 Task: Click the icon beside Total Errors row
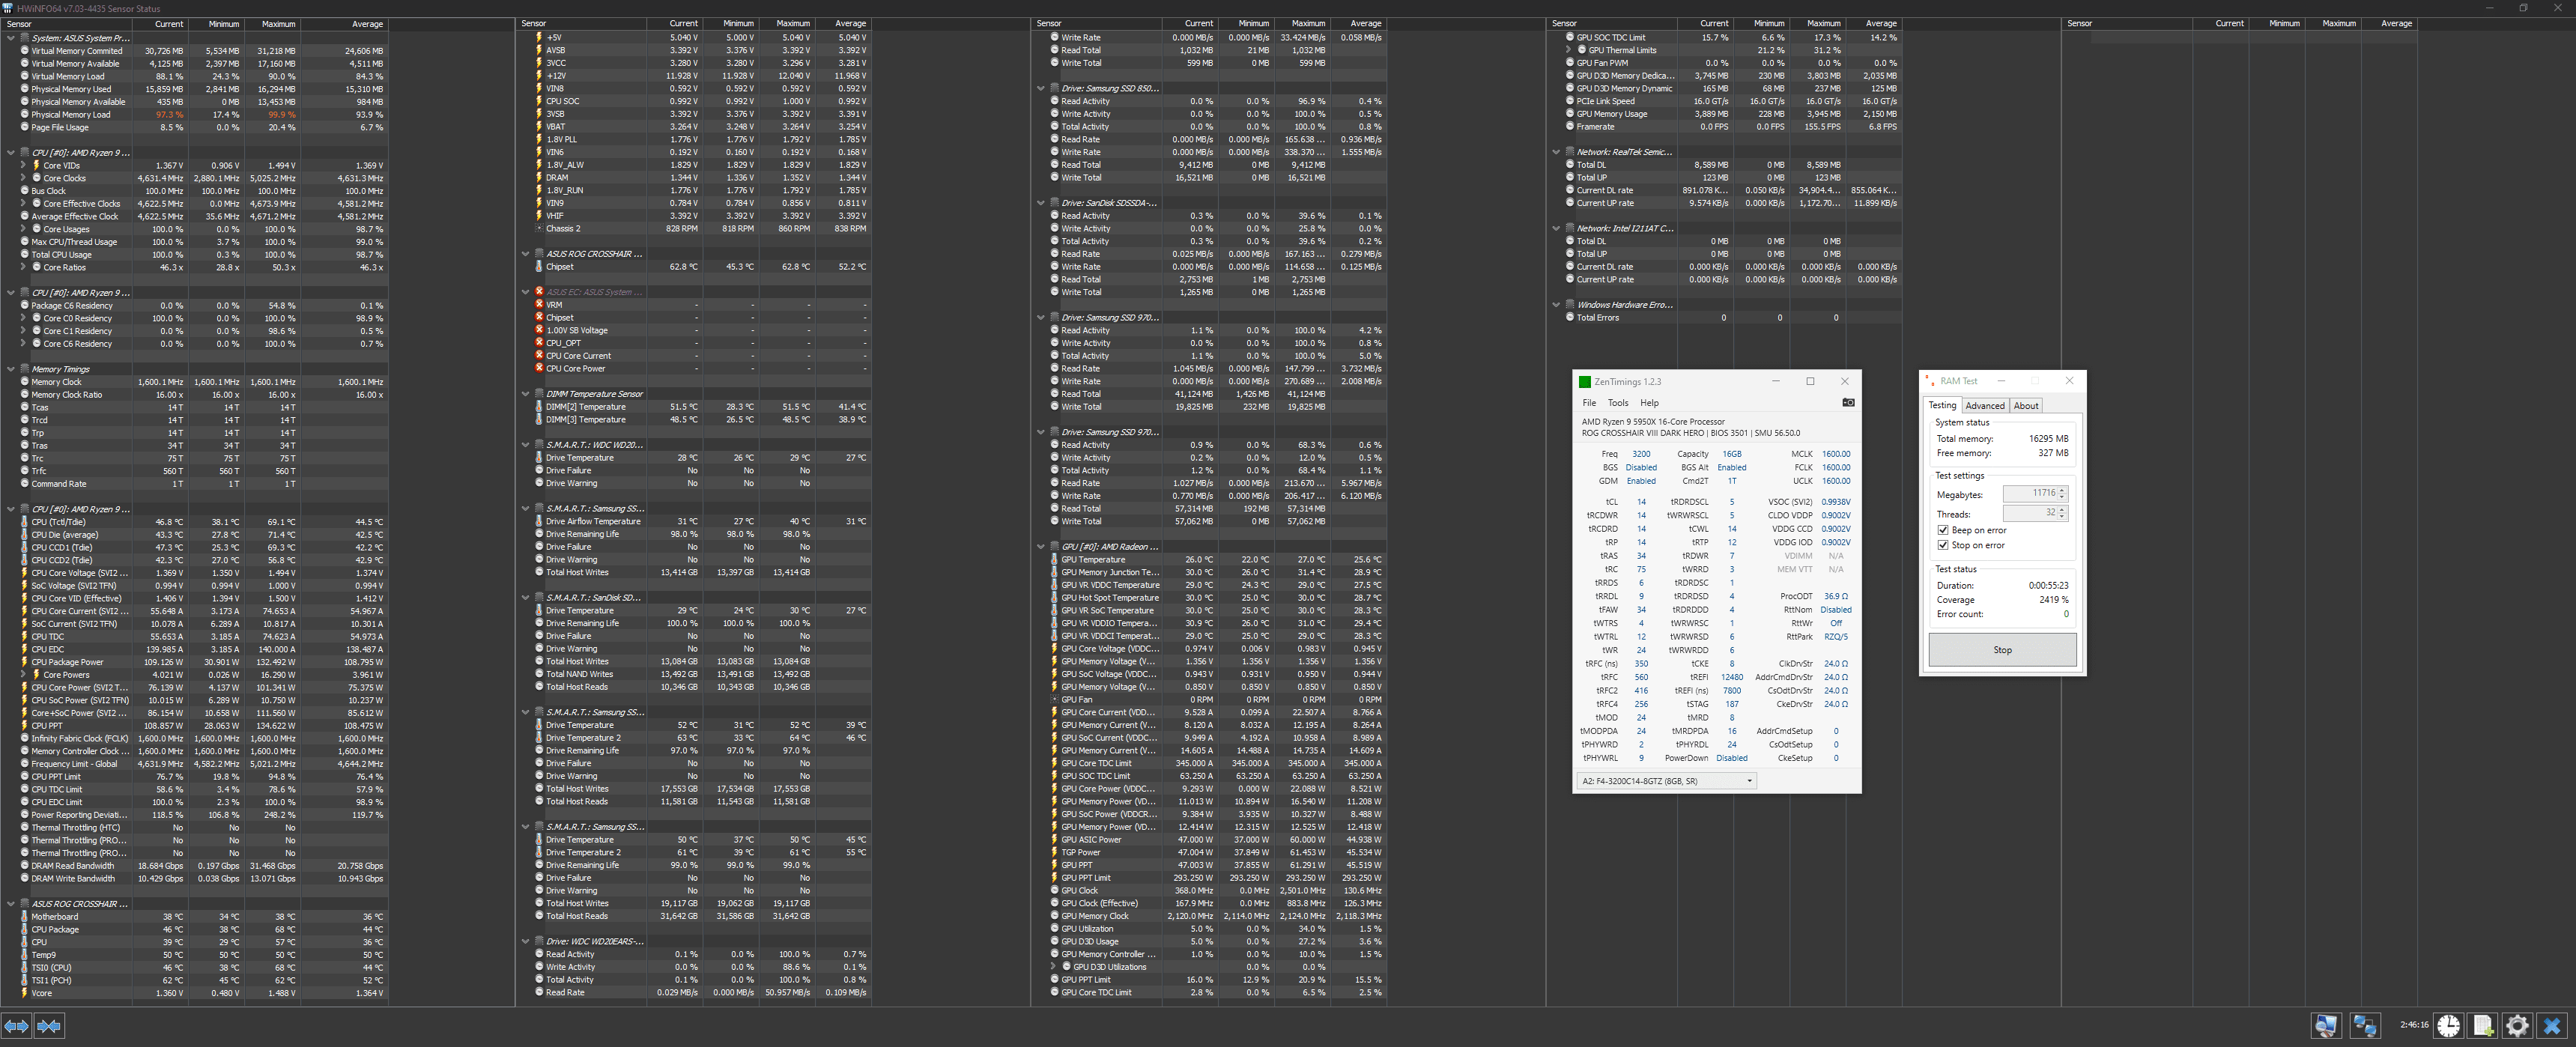(x=1569, y=318)
